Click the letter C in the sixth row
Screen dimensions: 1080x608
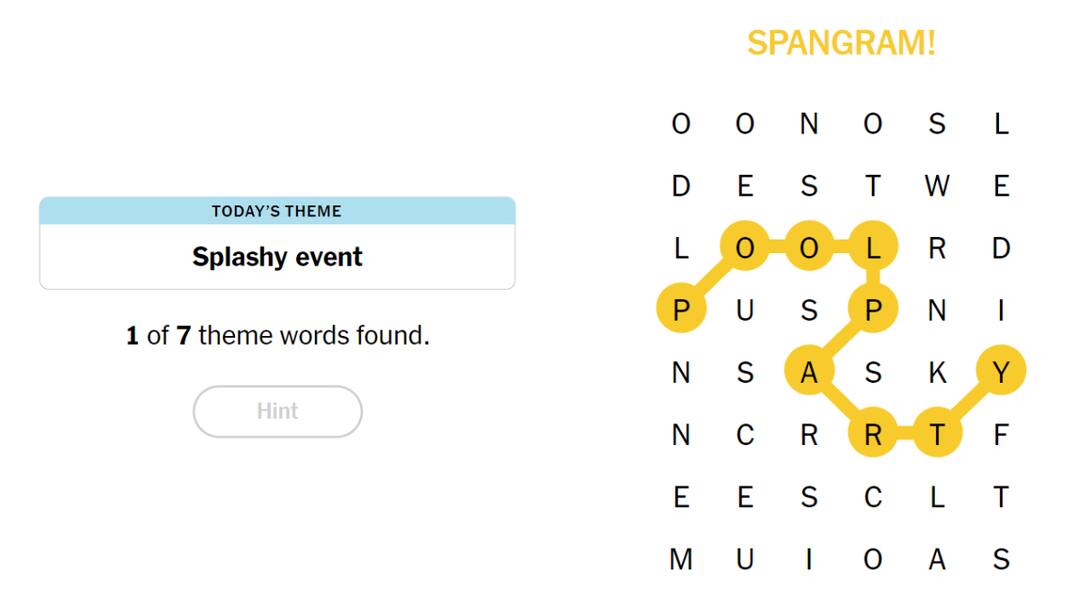(x=744, y=434)
